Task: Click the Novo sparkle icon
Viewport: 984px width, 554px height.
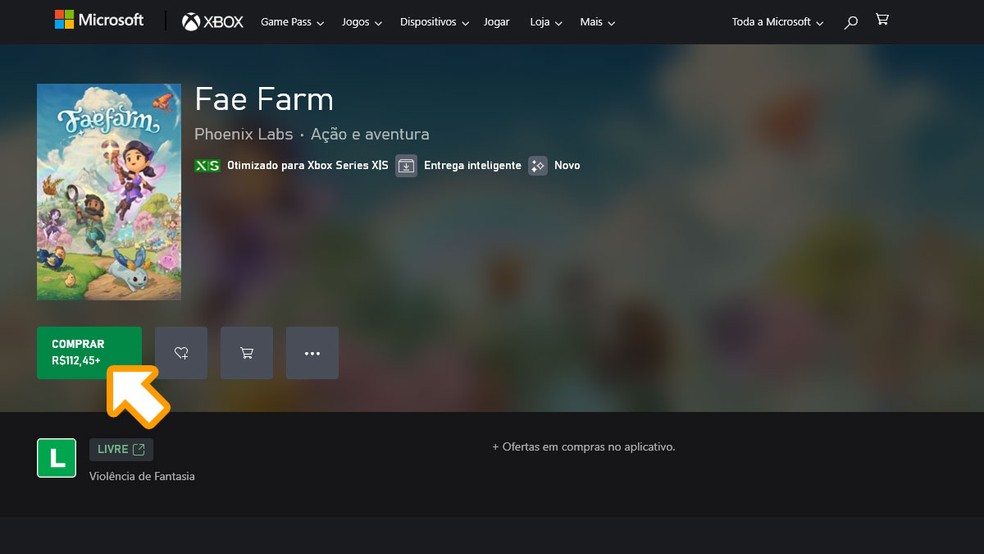Action: point(538,166)
